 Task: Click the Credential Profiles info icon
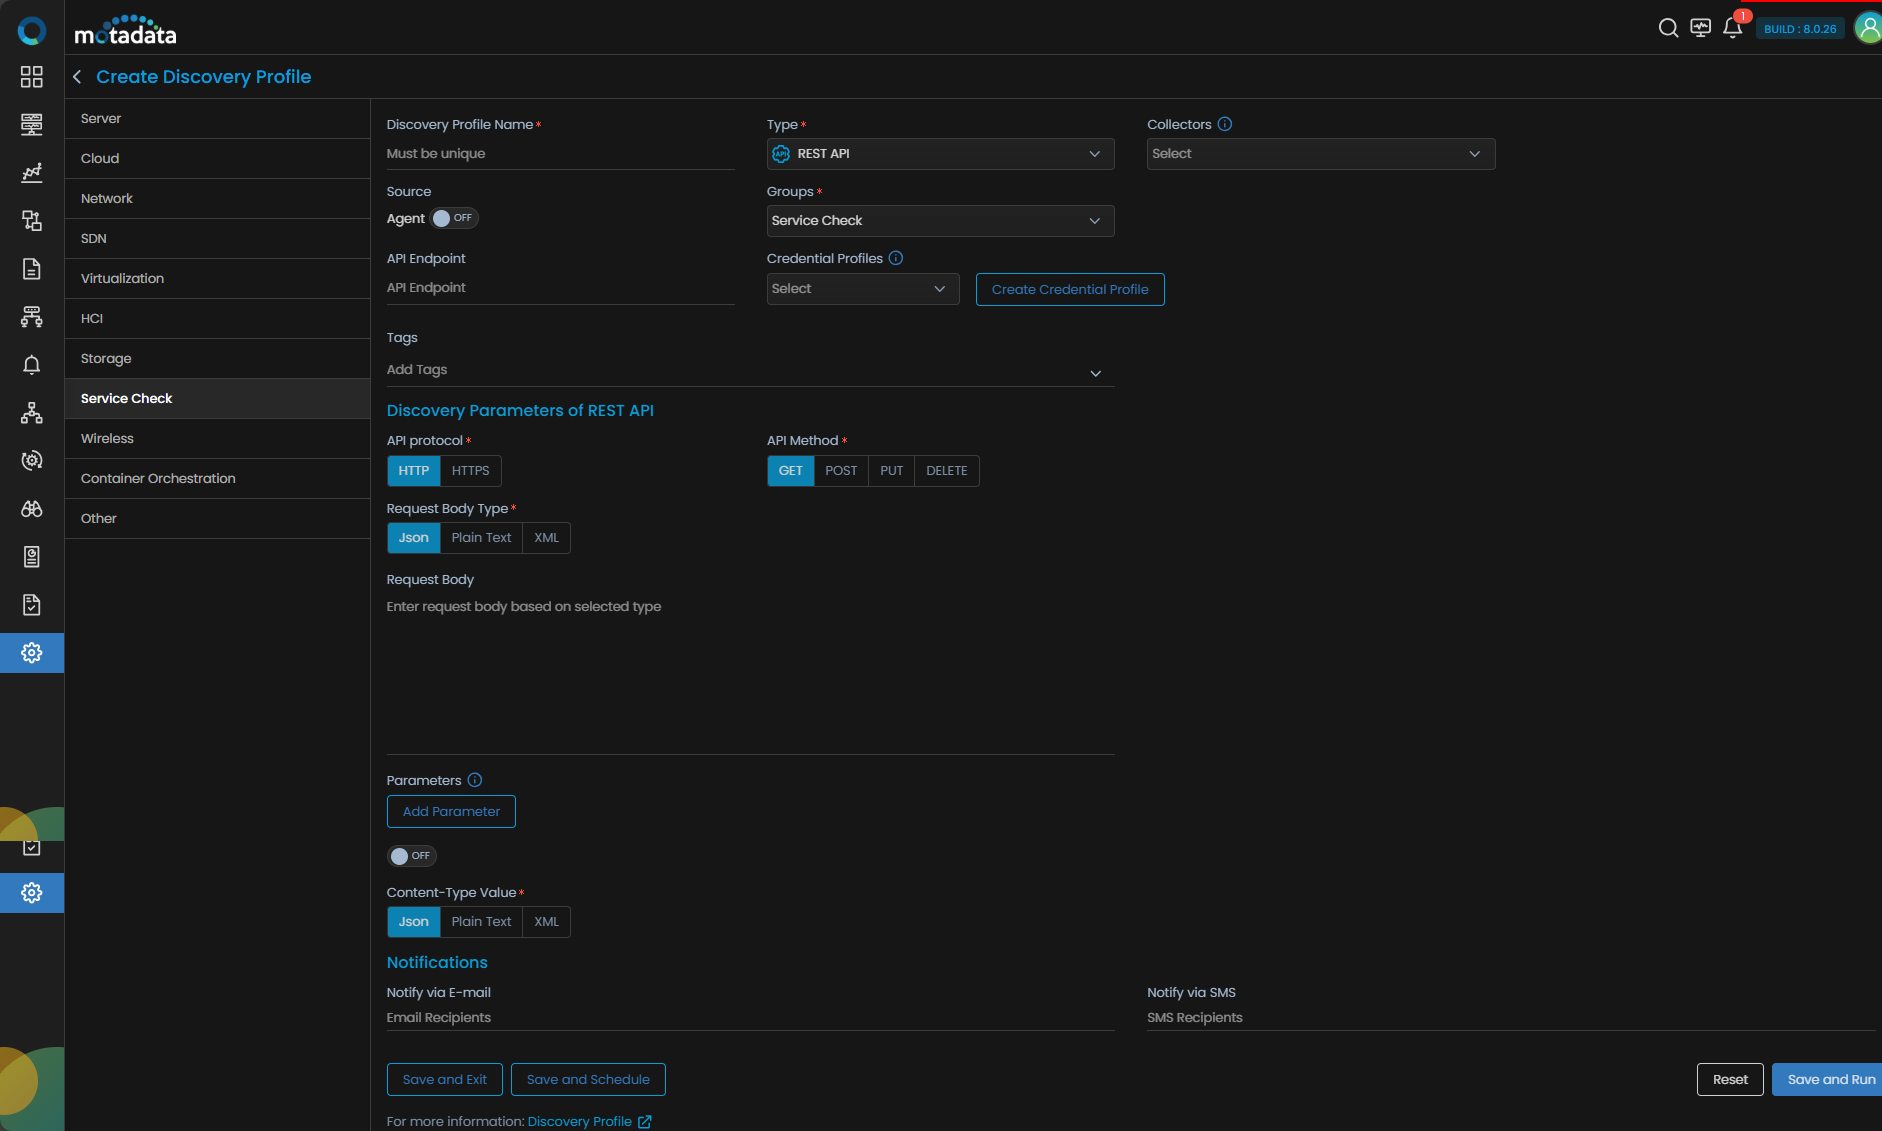(x=896, y=258)
